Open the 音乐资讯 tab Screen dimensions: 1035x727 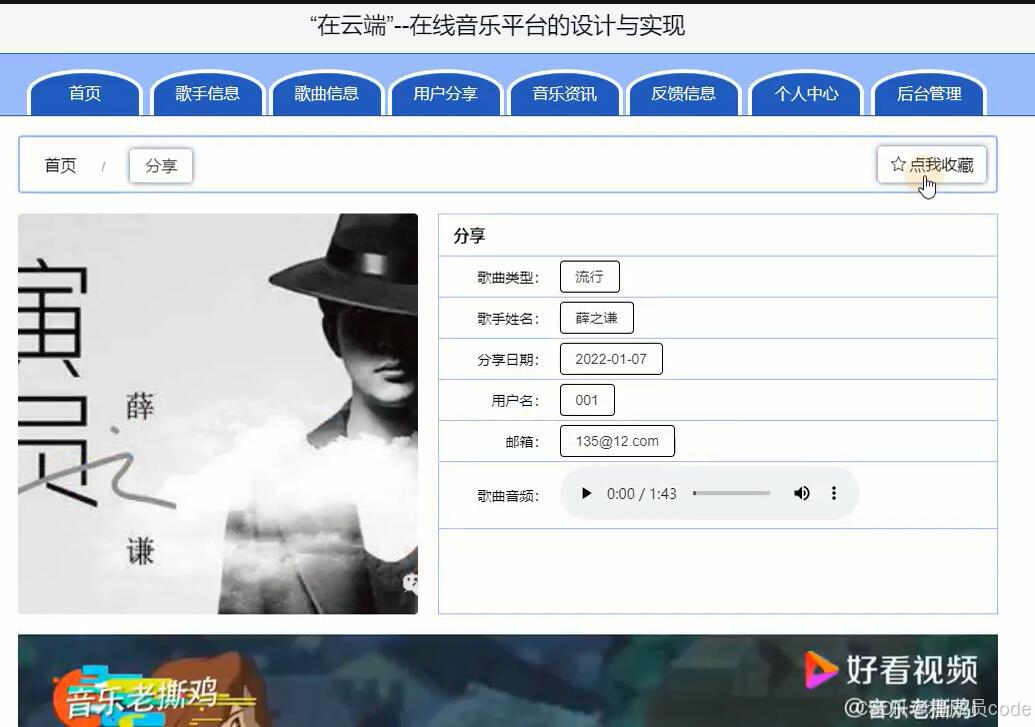pyautogui.click(x=565, y=94)
